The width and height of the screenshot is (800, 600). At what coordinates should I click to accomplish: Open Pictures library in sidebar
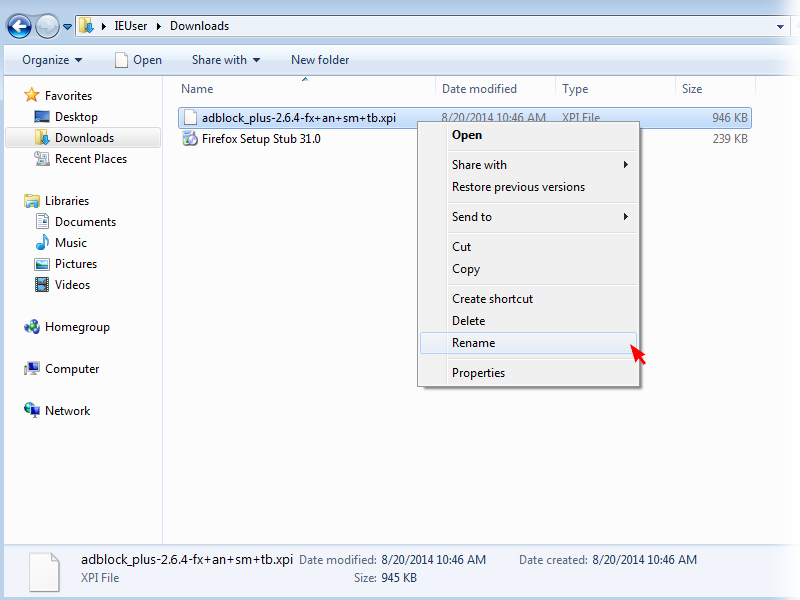coord(76,264)
